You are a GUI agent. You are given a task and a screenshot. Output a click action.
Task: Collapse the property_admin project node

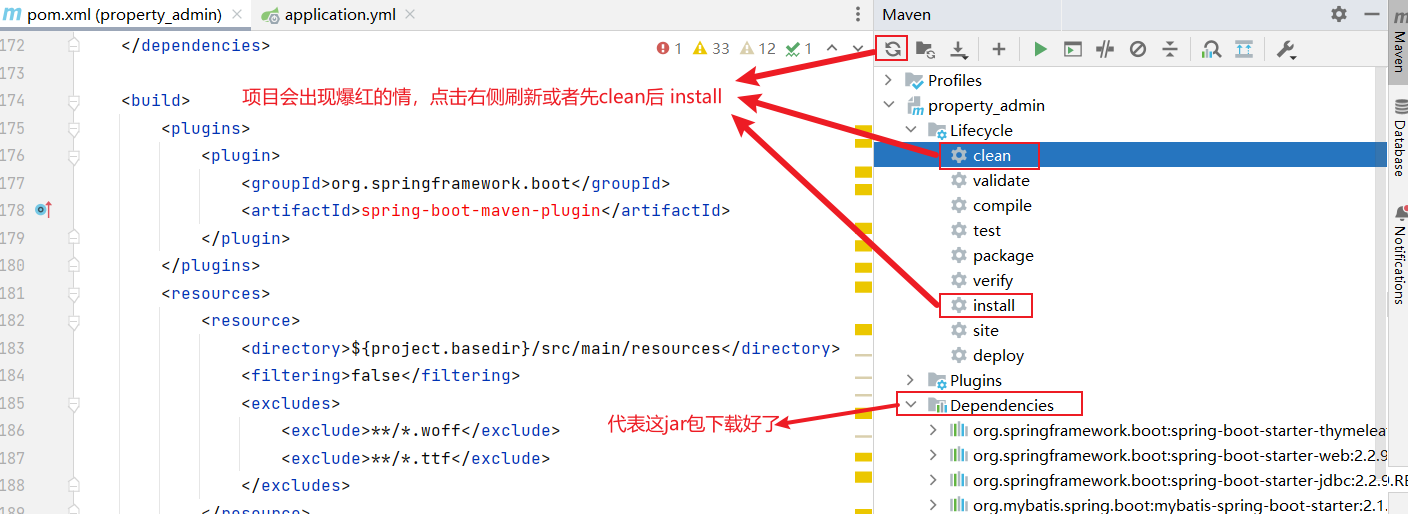point(889,105)
